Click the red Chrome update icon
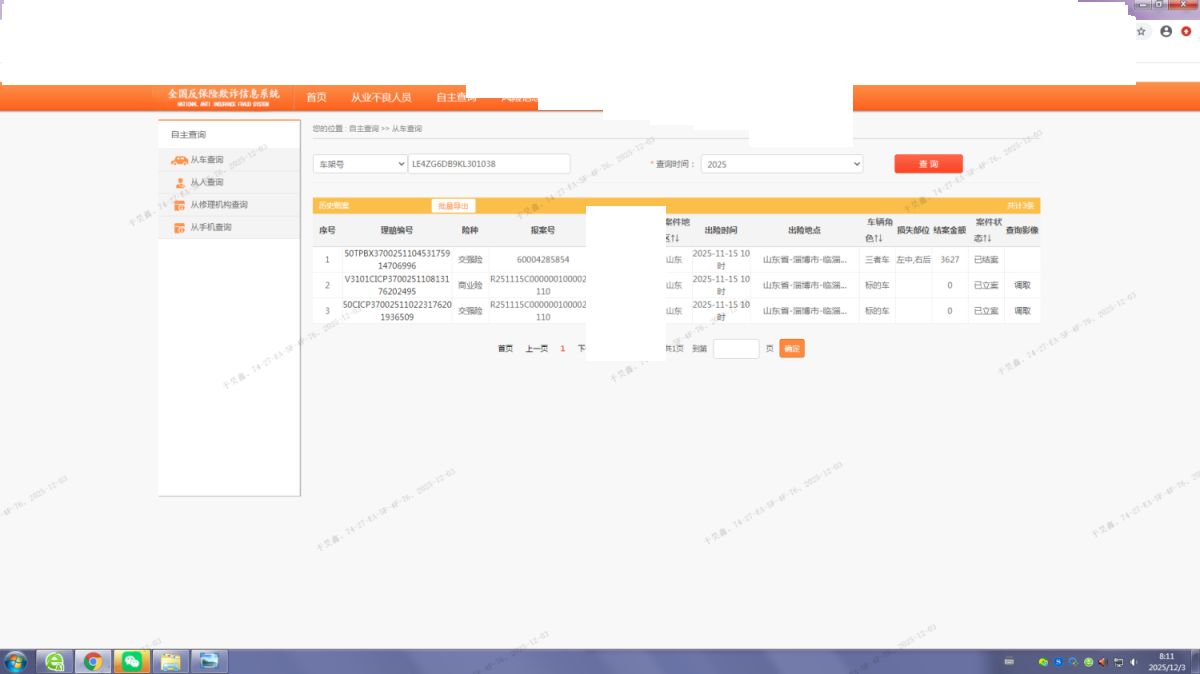 1186,32
